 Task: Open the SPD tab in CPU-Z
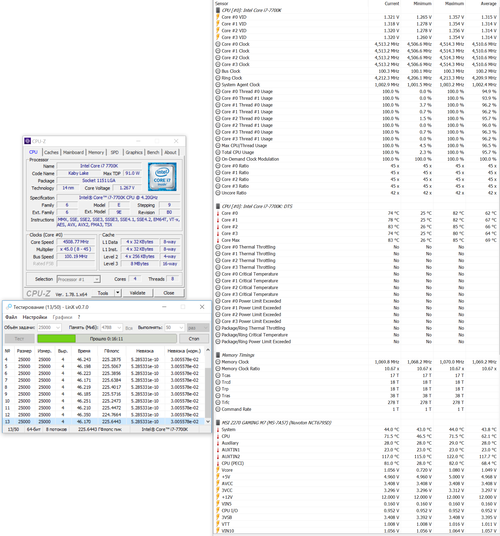[x=115, y=152]
